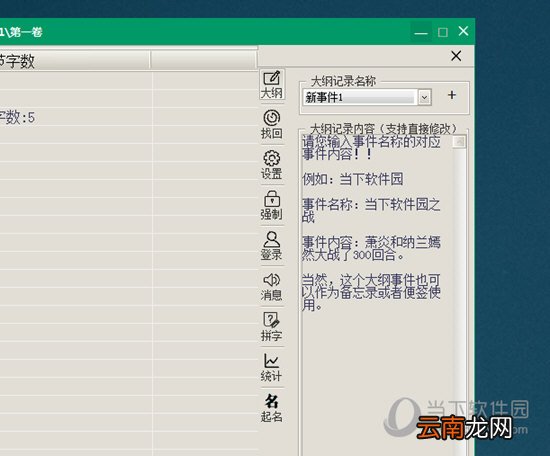Click the paragraph starting 事件内容：萧炎
Viewport: 550px width, 456px height.
tap(371, 248)
